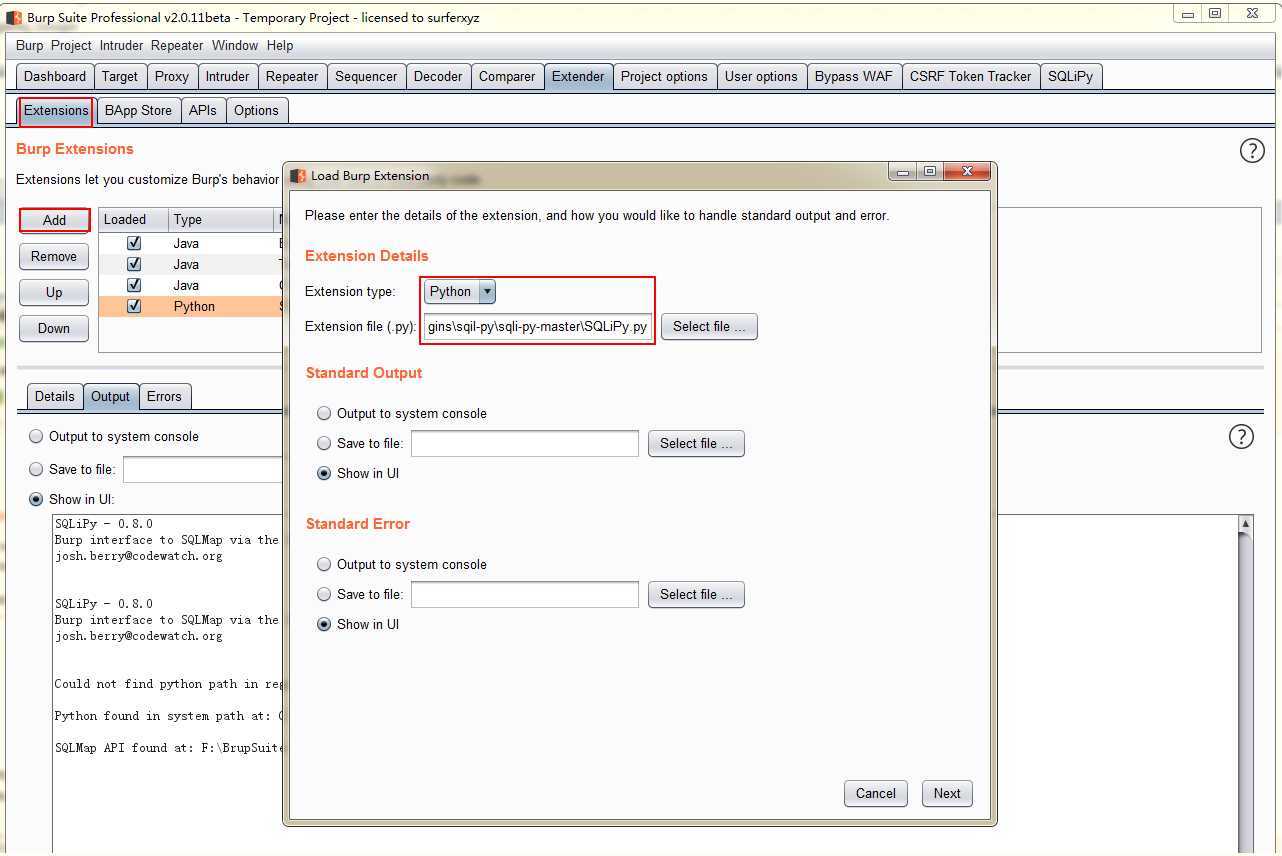Open the Repeater menu
This screenshot has width=1282, height=856.
point(177,45)
